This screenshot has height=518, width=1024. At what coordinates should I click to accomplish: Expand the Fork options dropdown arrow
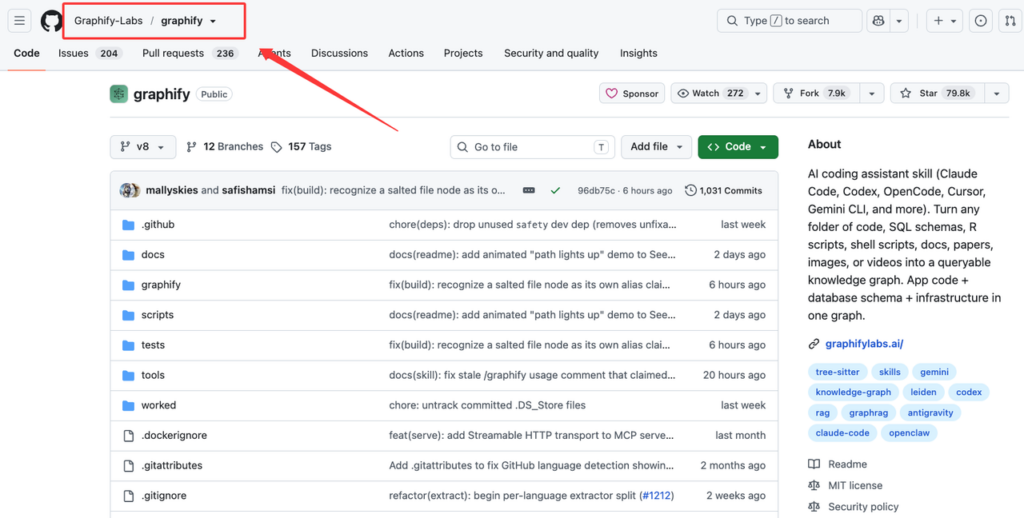pos(872,93)
